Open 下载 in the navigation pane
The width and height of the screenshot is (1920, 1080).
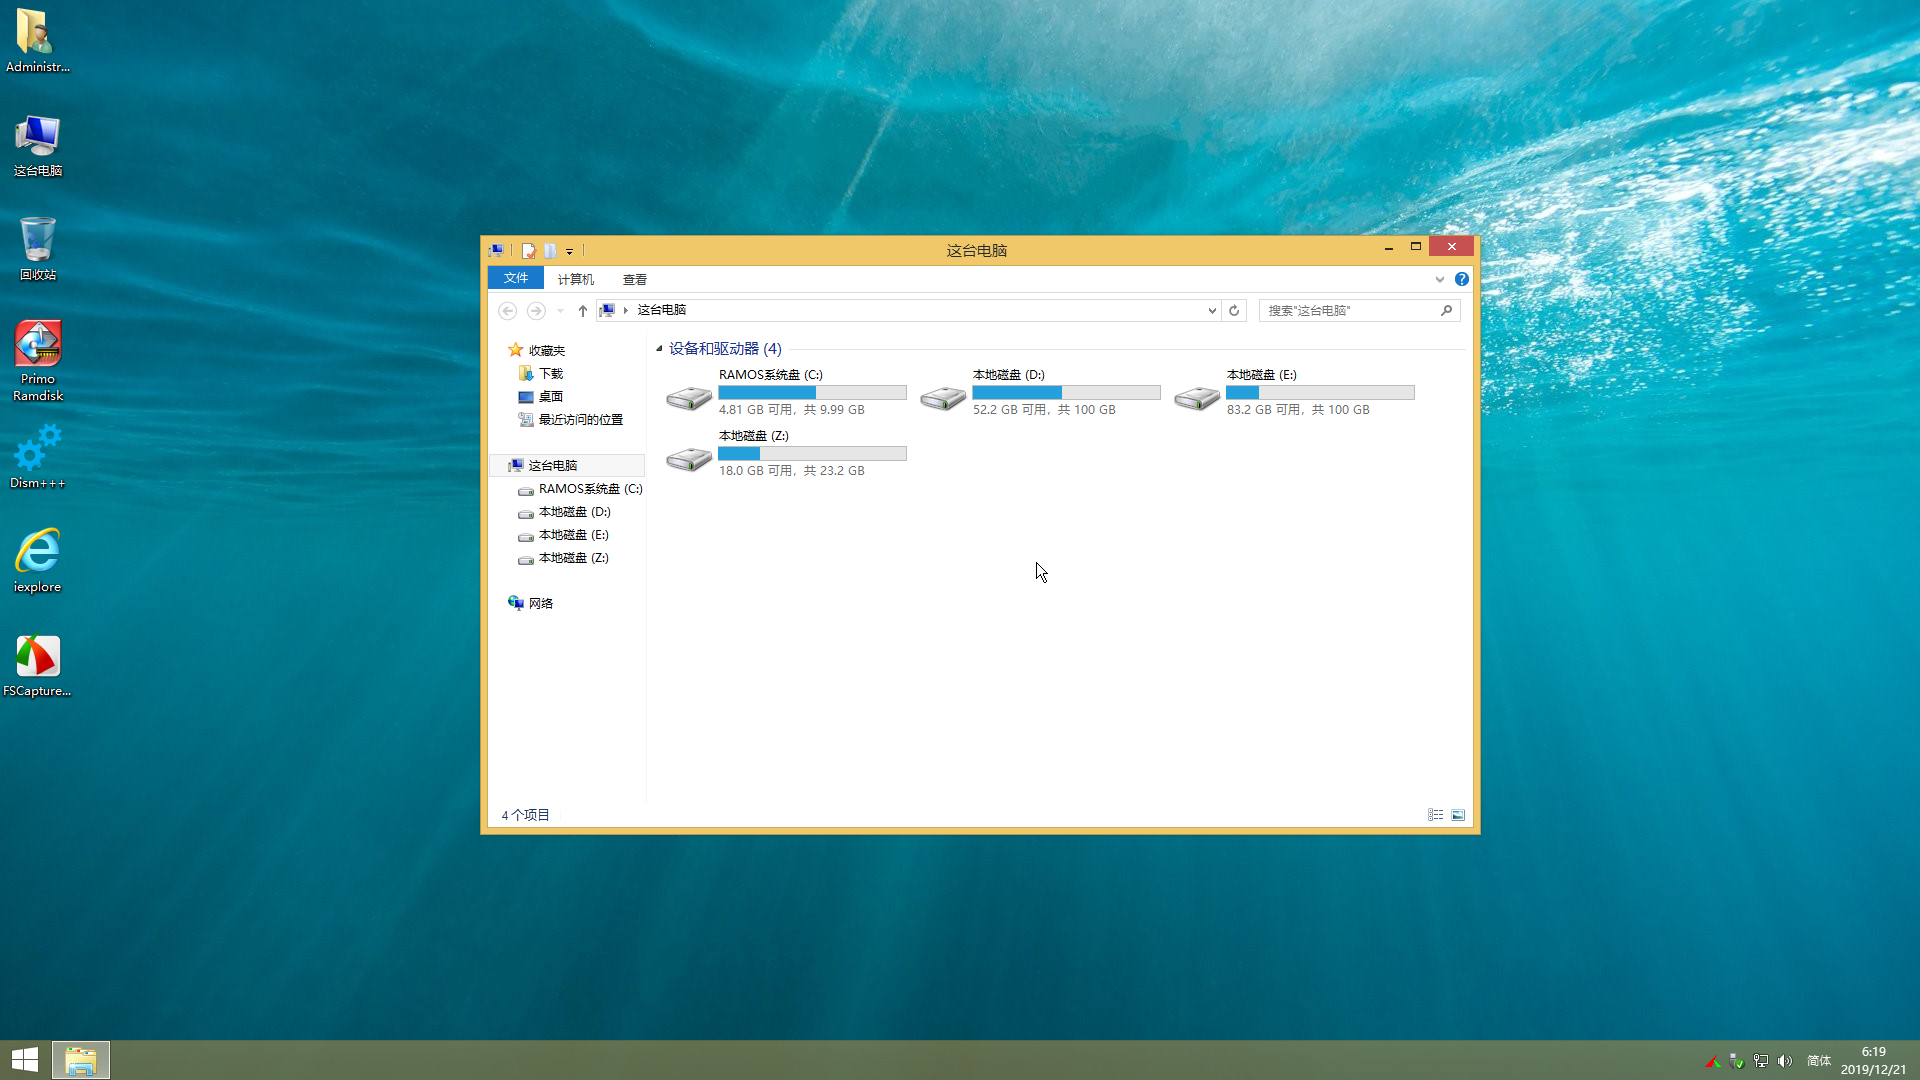[551, 374]
